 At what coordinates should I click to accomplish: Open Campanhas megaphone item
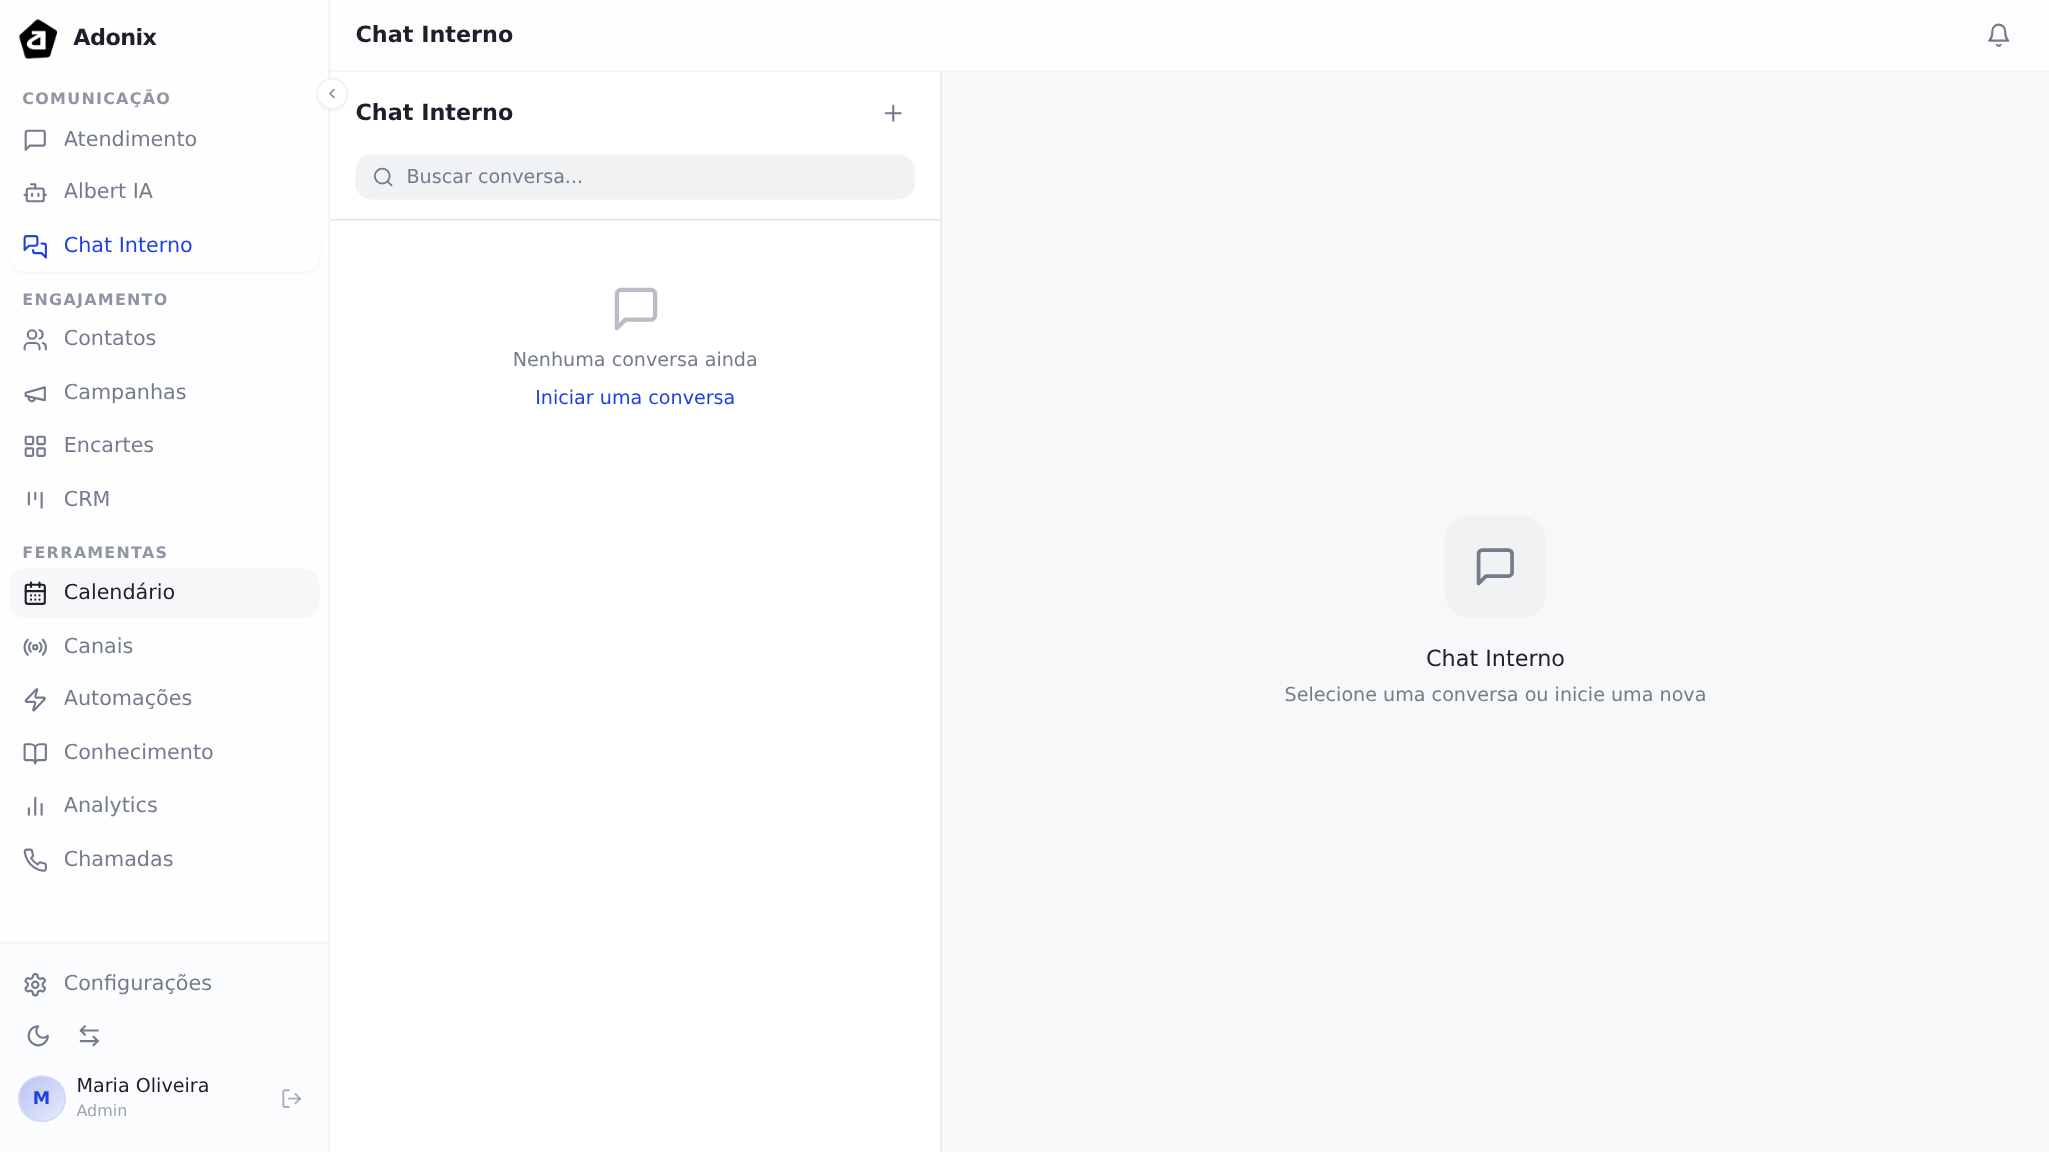pos(124,393)
